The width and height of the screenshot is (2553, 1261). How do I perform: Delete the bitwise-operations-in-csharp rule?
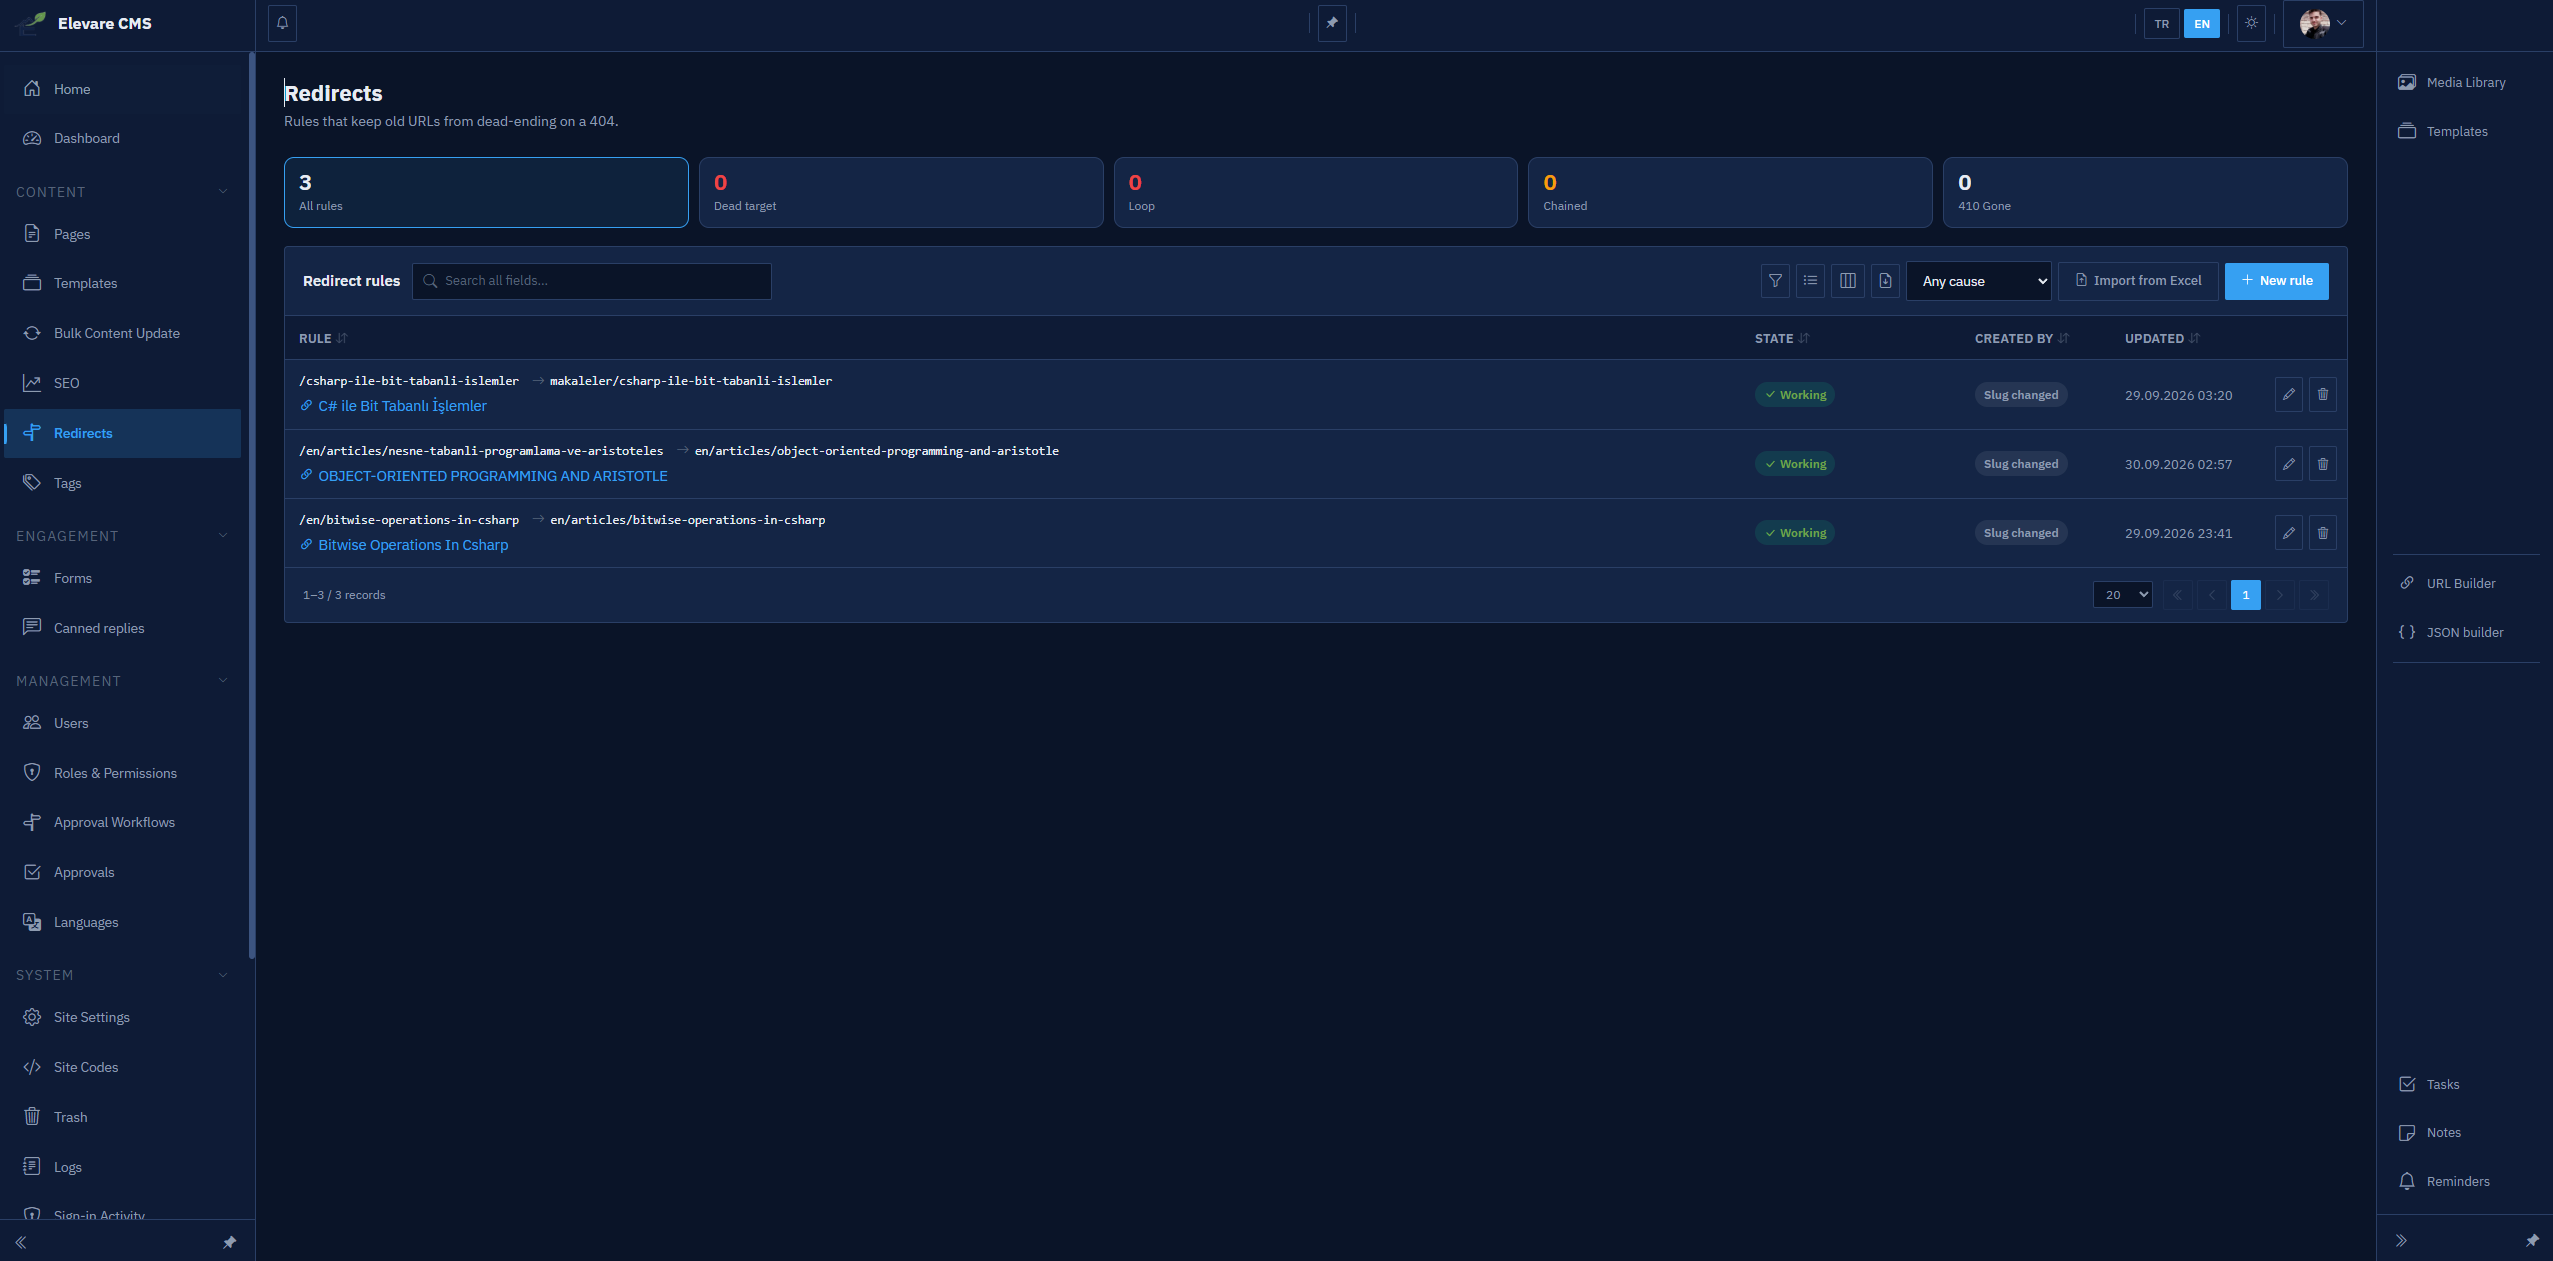2323,533
